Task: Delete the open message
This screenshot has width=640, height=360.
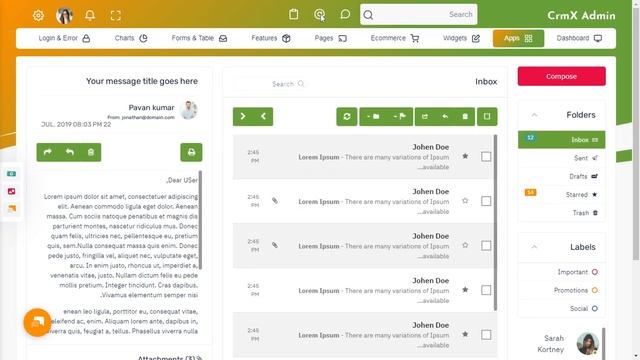Action: point(91,152)
